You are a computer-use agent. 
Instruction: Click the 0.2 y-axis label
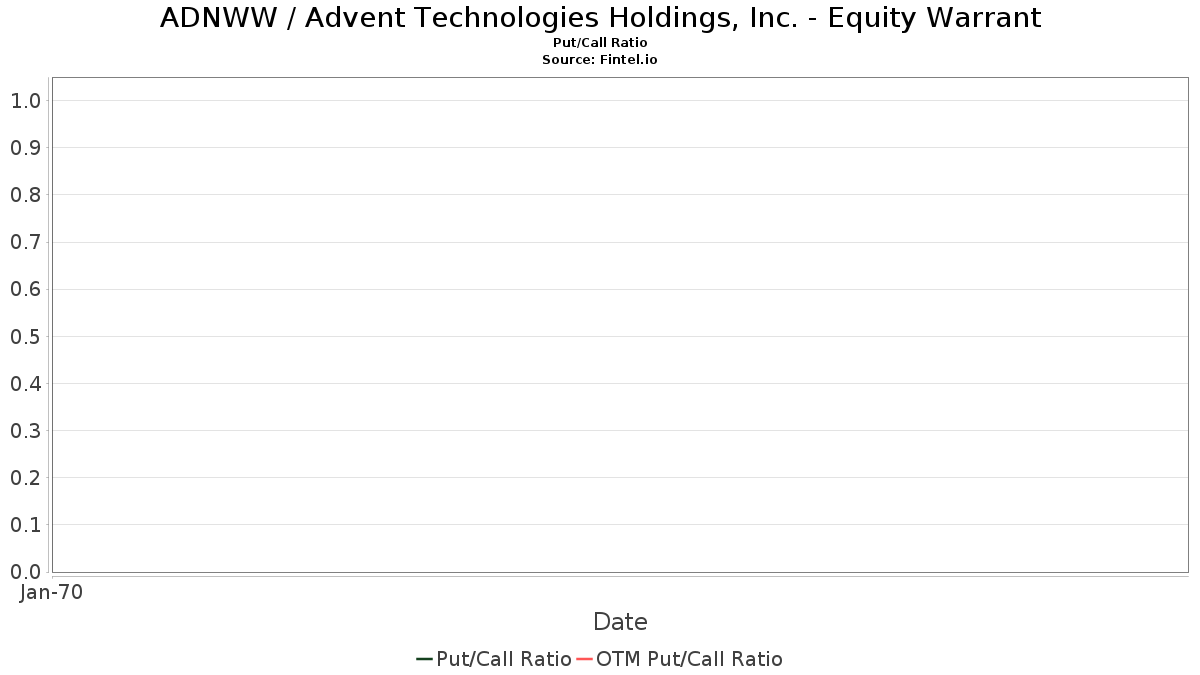click(25, 477)
